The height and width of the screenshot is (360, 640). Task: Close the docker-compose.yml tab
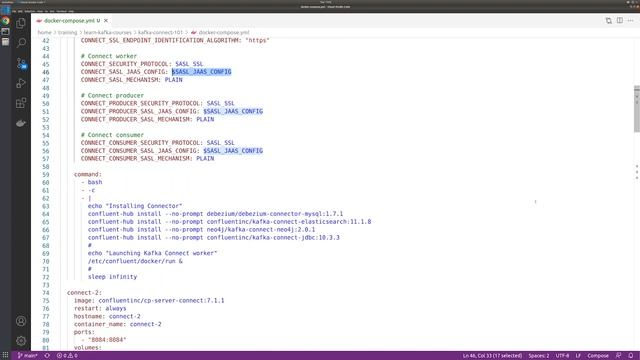pos(106,20)
